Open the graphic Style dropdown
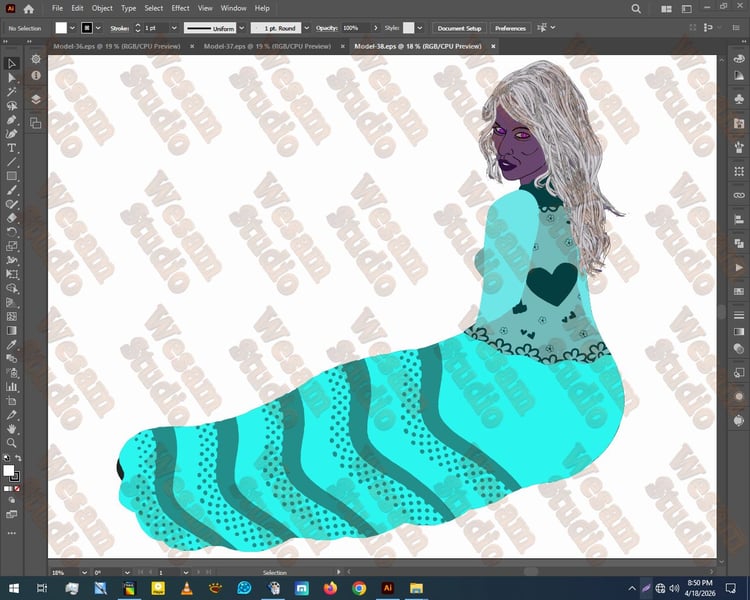Screen dimensions: 750x600 point(419,28)
